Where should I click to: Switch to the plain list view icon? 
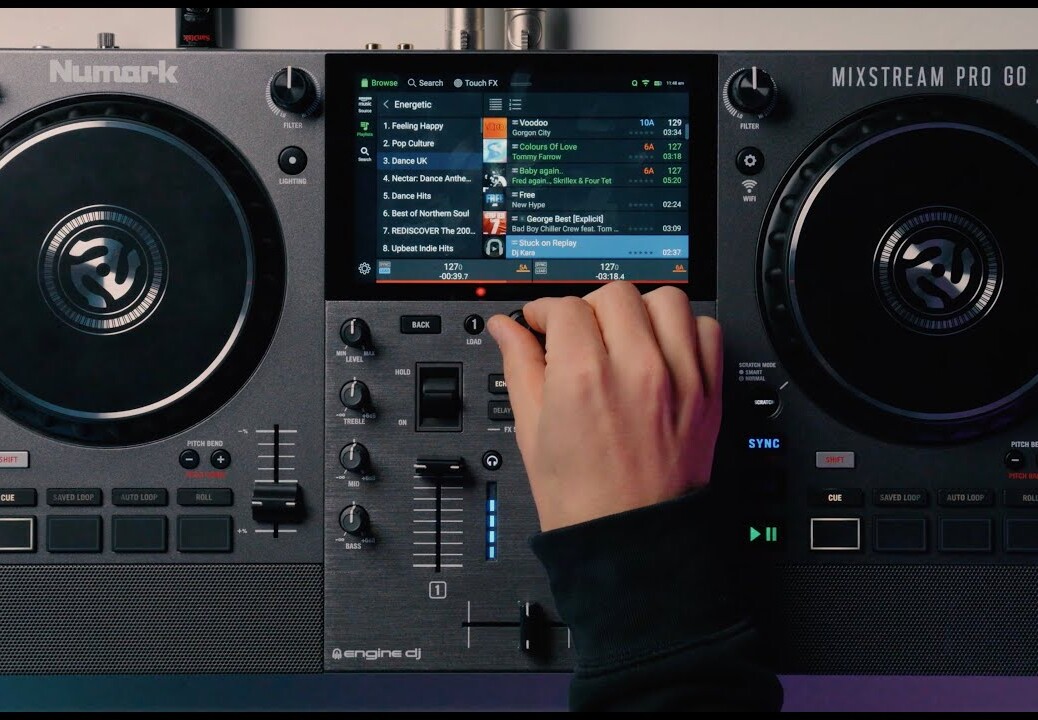495,104
